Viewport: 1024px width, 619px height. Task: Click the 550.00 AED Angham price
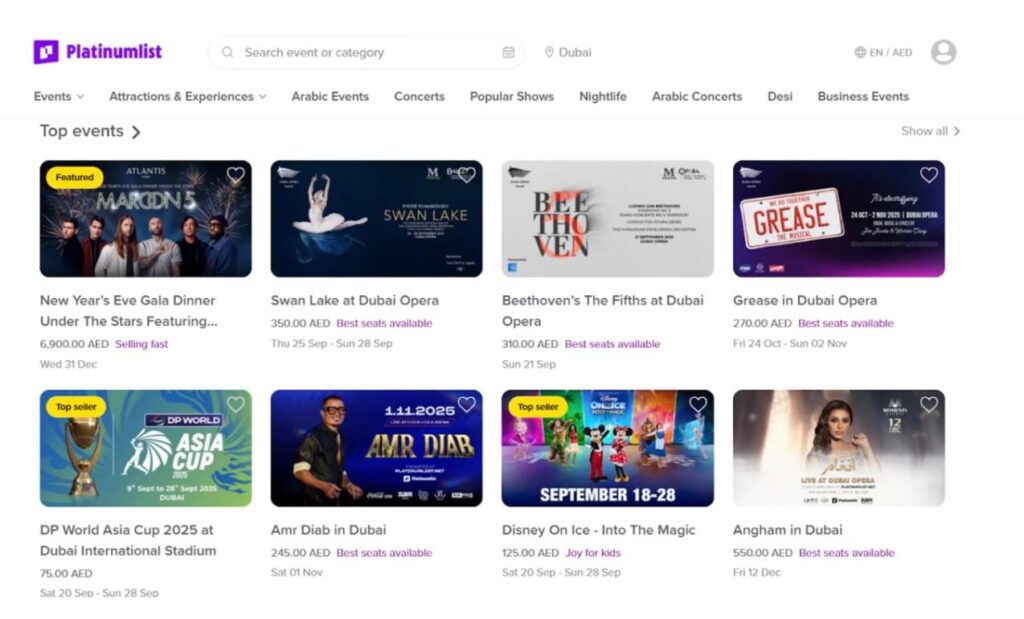tap(762, 553)
